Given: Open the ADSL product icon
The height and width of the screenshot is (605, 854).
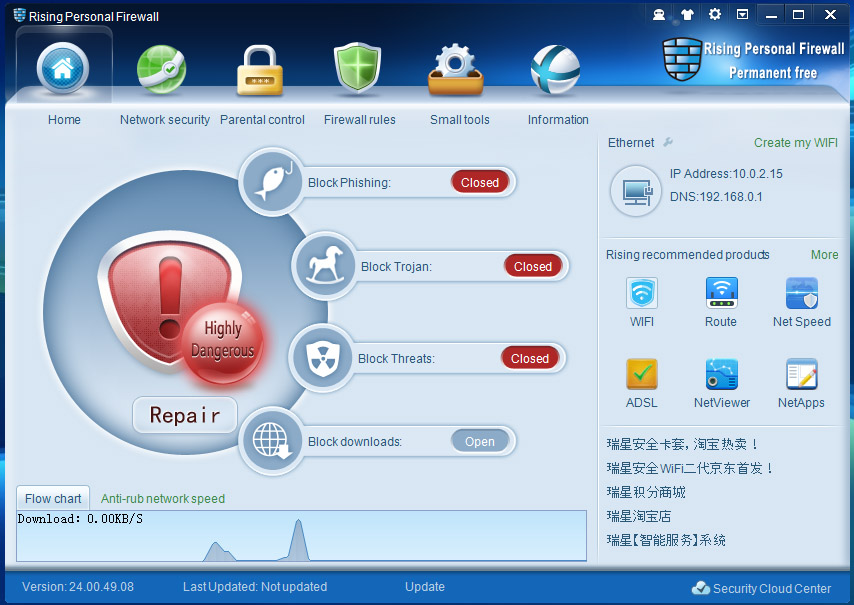Looking at the screenshot, I should (642, 374).
